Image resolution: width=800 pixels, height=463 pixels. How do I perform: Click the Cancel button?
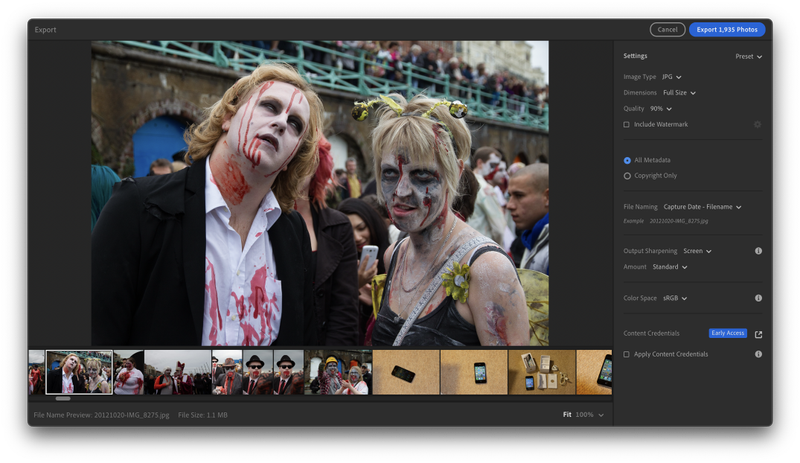pos(667,30)
